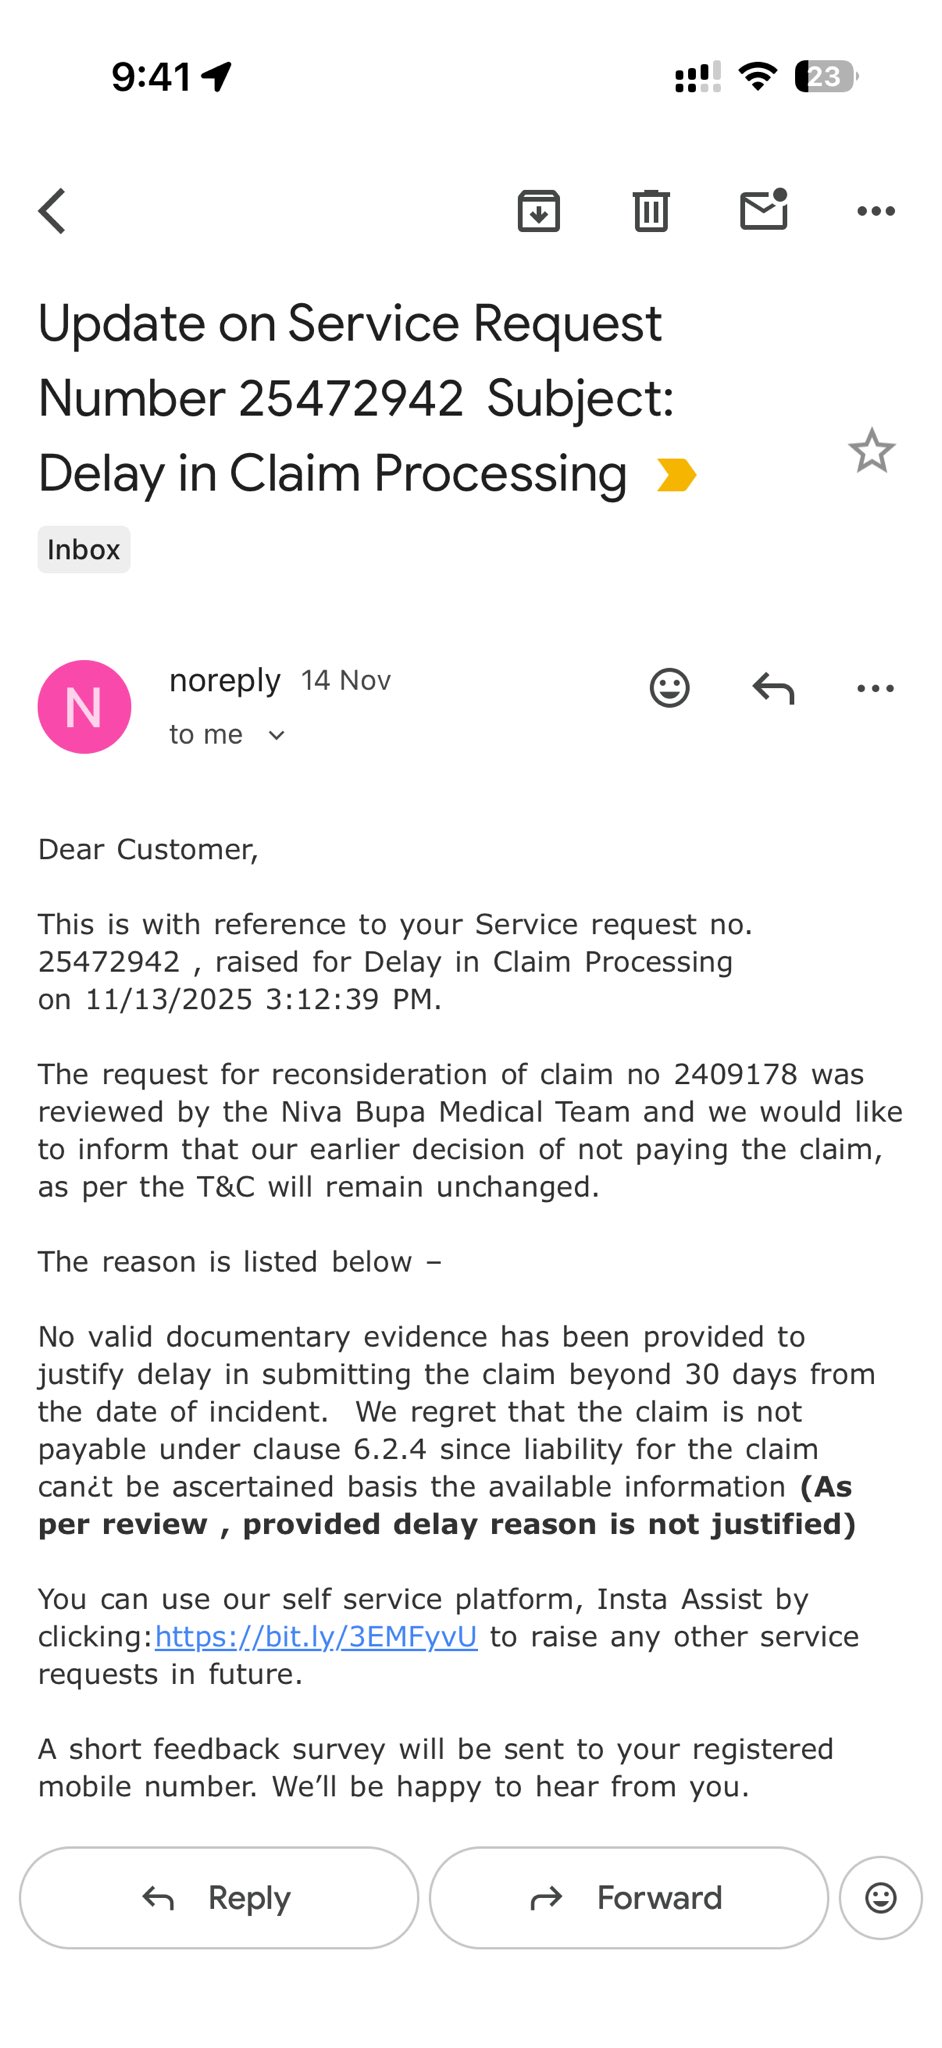Tap the Inbox label chip
942x2048 pixels.
click(x=84, y=550)
